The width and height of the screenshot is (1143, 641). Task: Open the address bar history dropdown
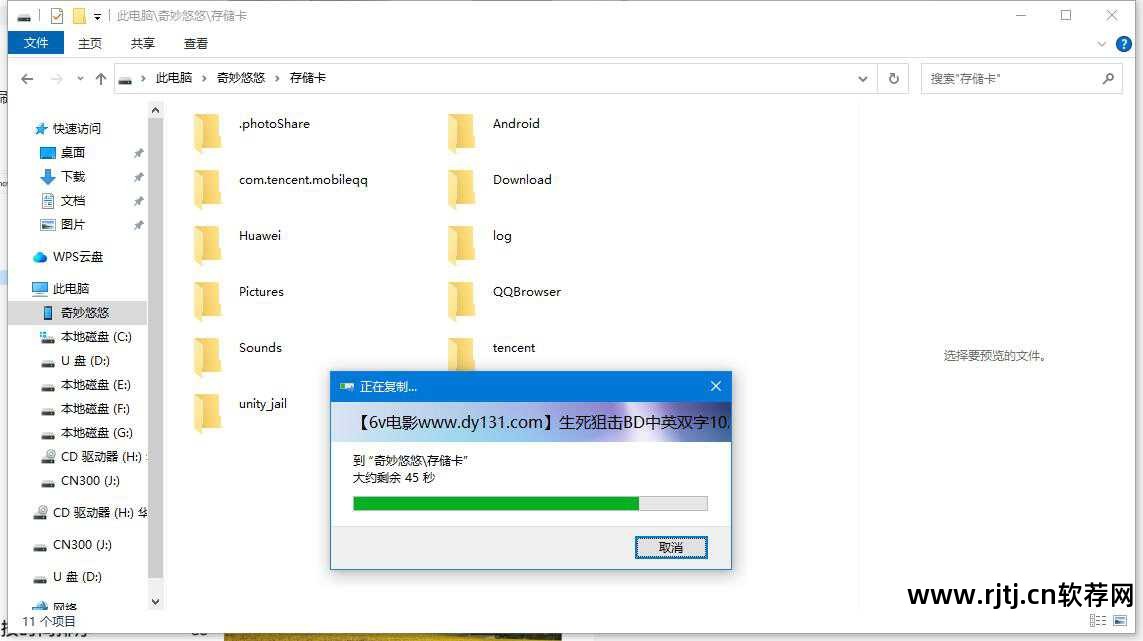click(863, 79)
